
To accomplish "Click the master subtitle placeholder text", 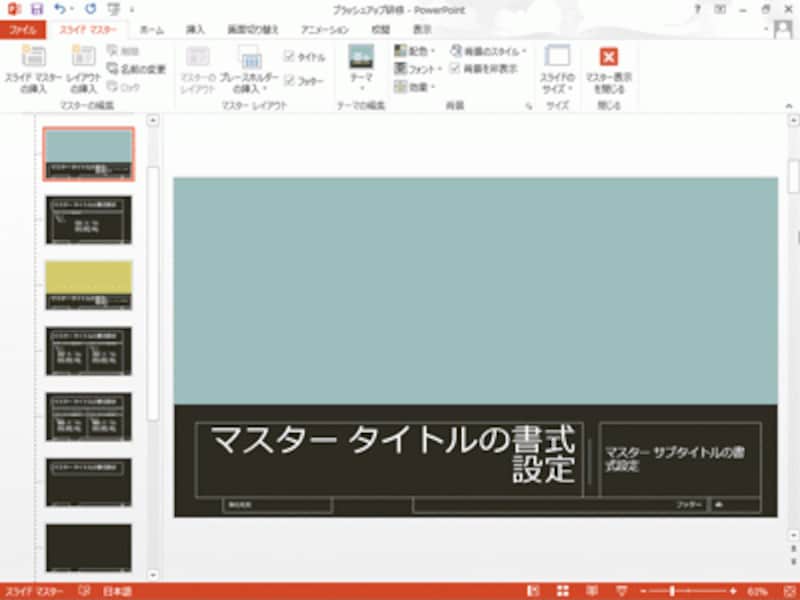I will [674, 459].
